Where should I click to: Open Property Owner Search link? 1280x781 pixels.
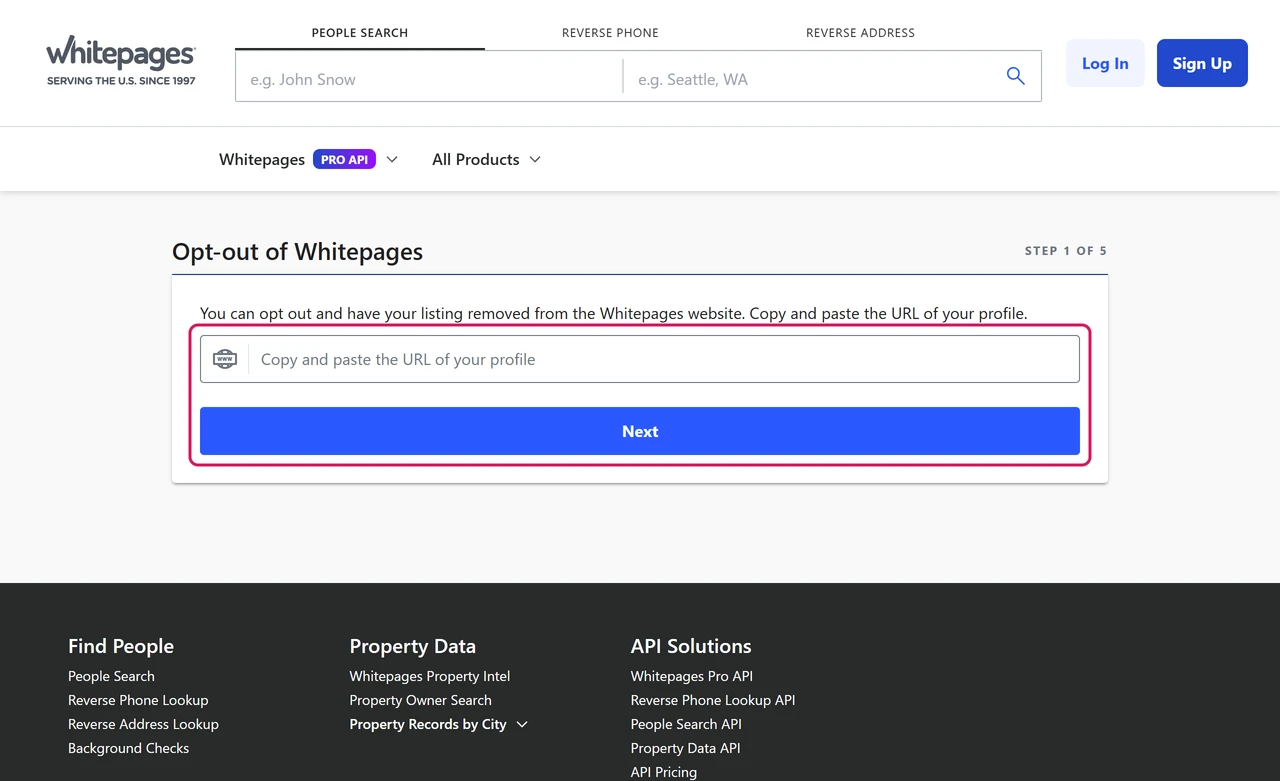[421, 700]
